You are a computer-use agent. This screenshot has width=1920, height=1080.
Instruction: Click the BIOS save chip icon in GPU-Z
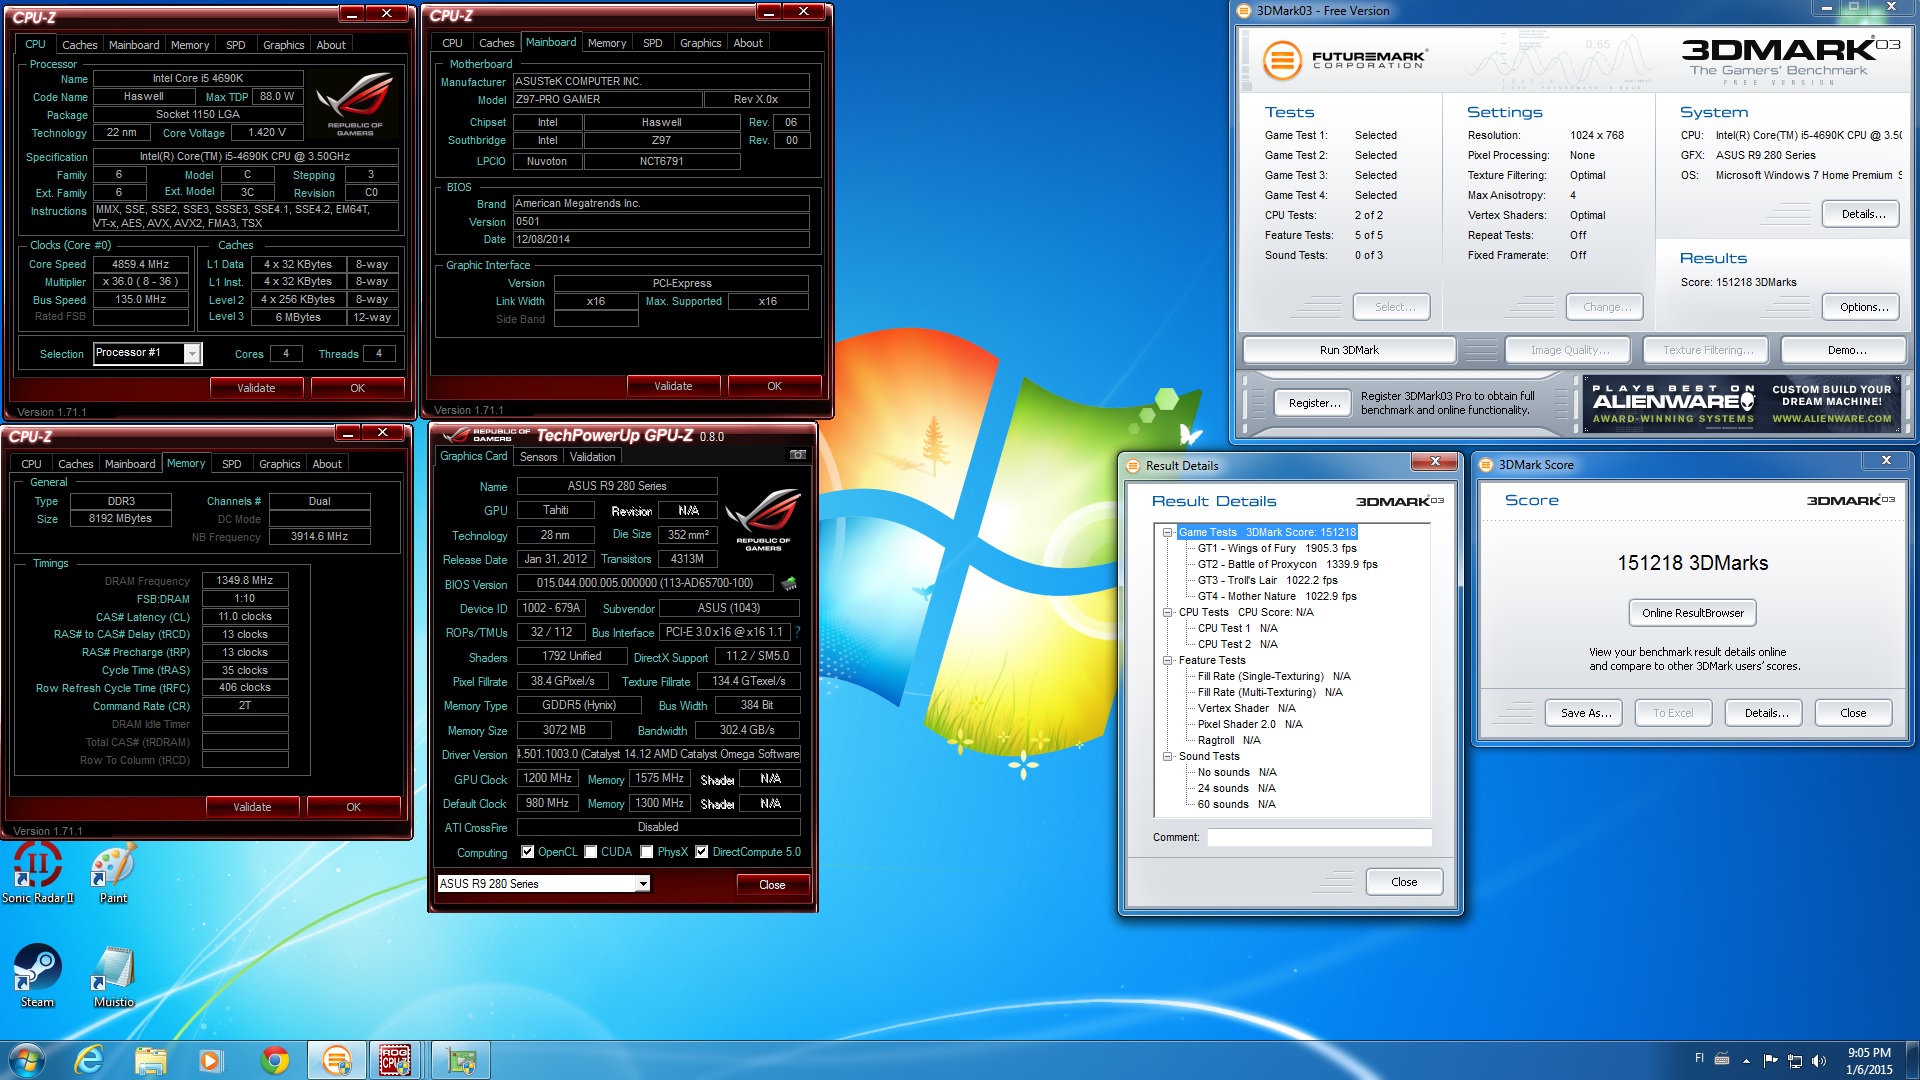click(789, 583)
